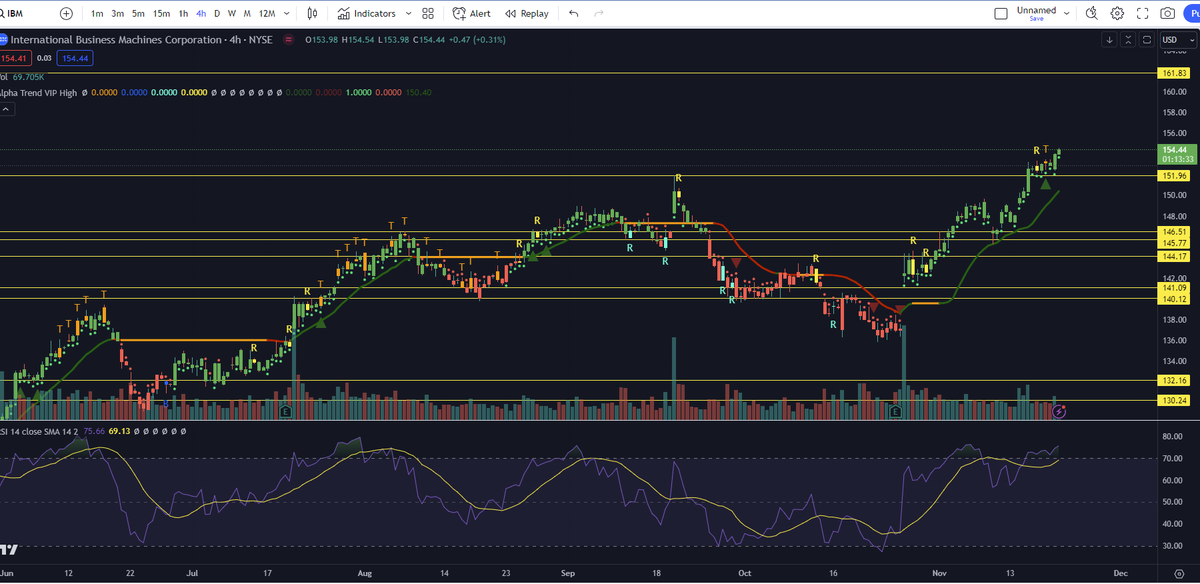Image resolution: width=1200 pixels, height=584 pixels.
Task: Click the 145.77 price level label
Action: click(1173, 243)
